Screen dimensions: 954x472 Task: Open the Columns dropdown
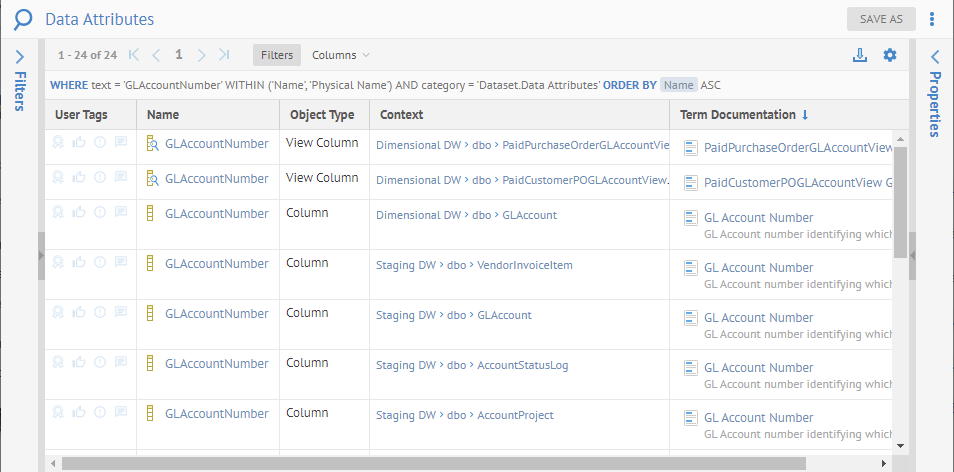pyautogui.click(x=340, y=55)
